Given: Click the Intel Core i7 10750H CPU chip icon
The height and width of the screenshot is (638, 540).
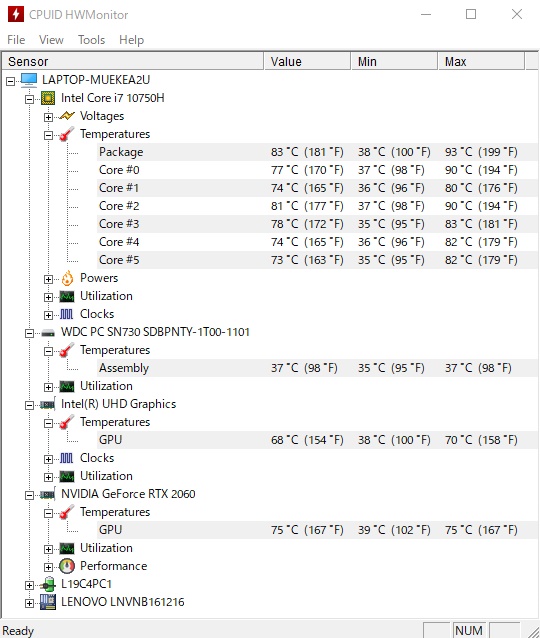Looking at the screenshot, I should pyautogui.click(x=48, y=98).
